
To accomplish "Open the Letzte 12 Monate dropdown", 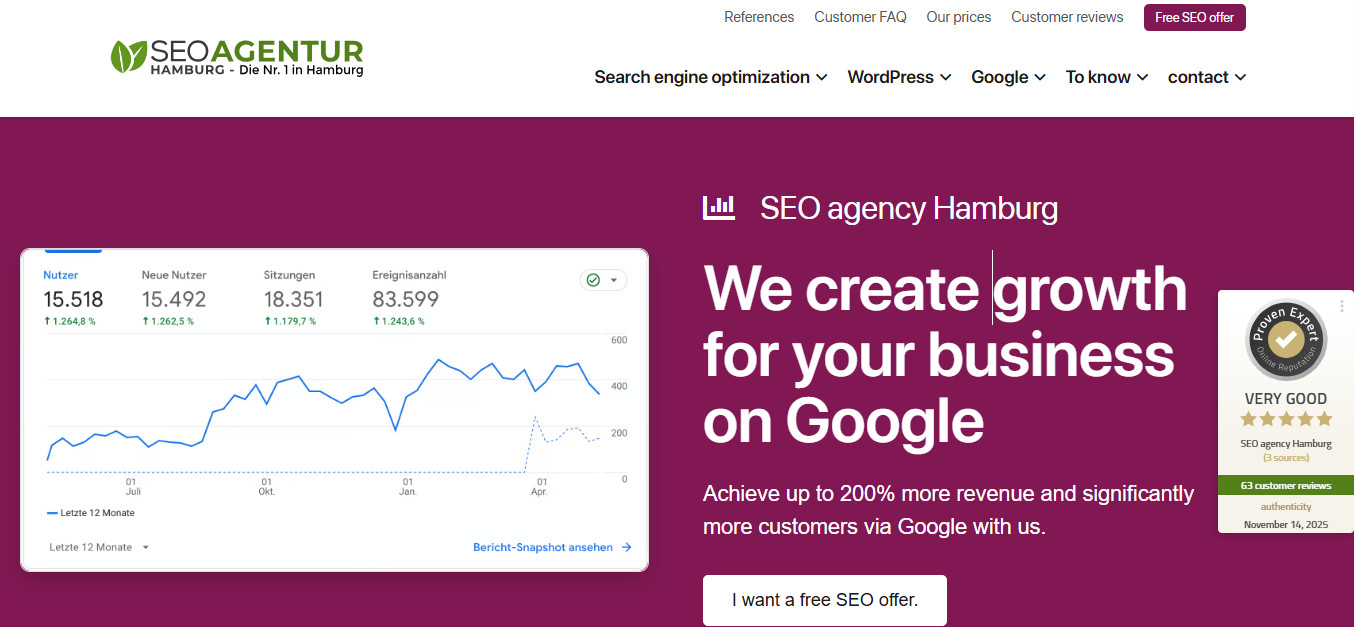I will pos(97,547).
